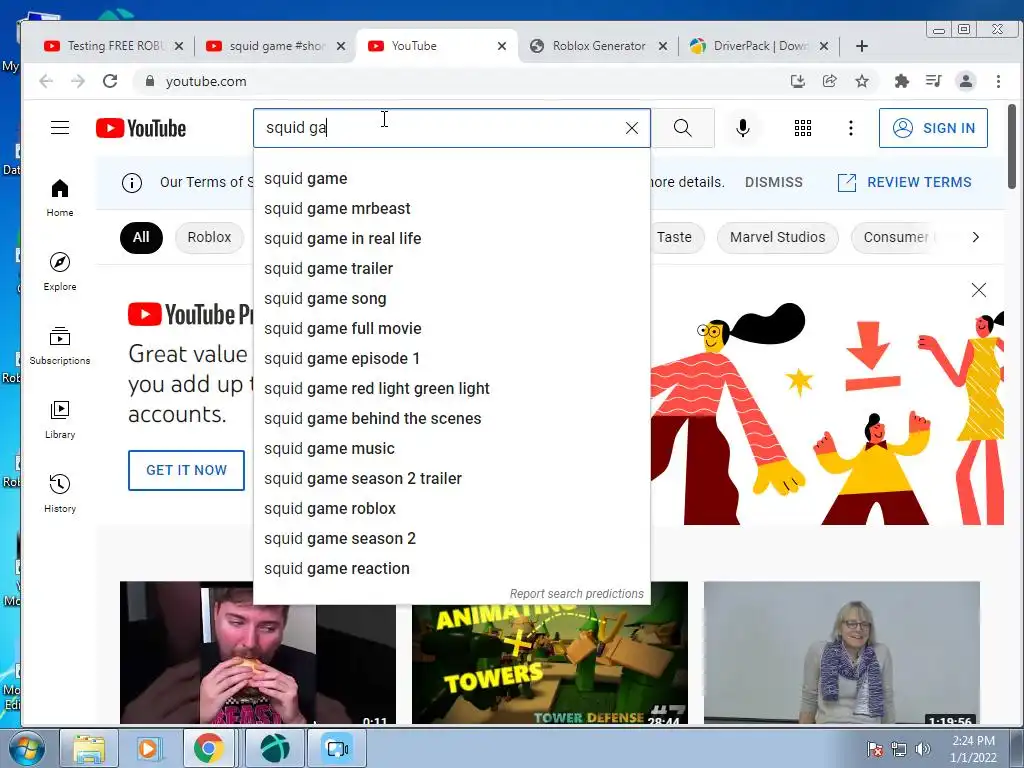Reload the page
Image resolution: width=1024 pixels, height=768 pixels.
point(110,81)
